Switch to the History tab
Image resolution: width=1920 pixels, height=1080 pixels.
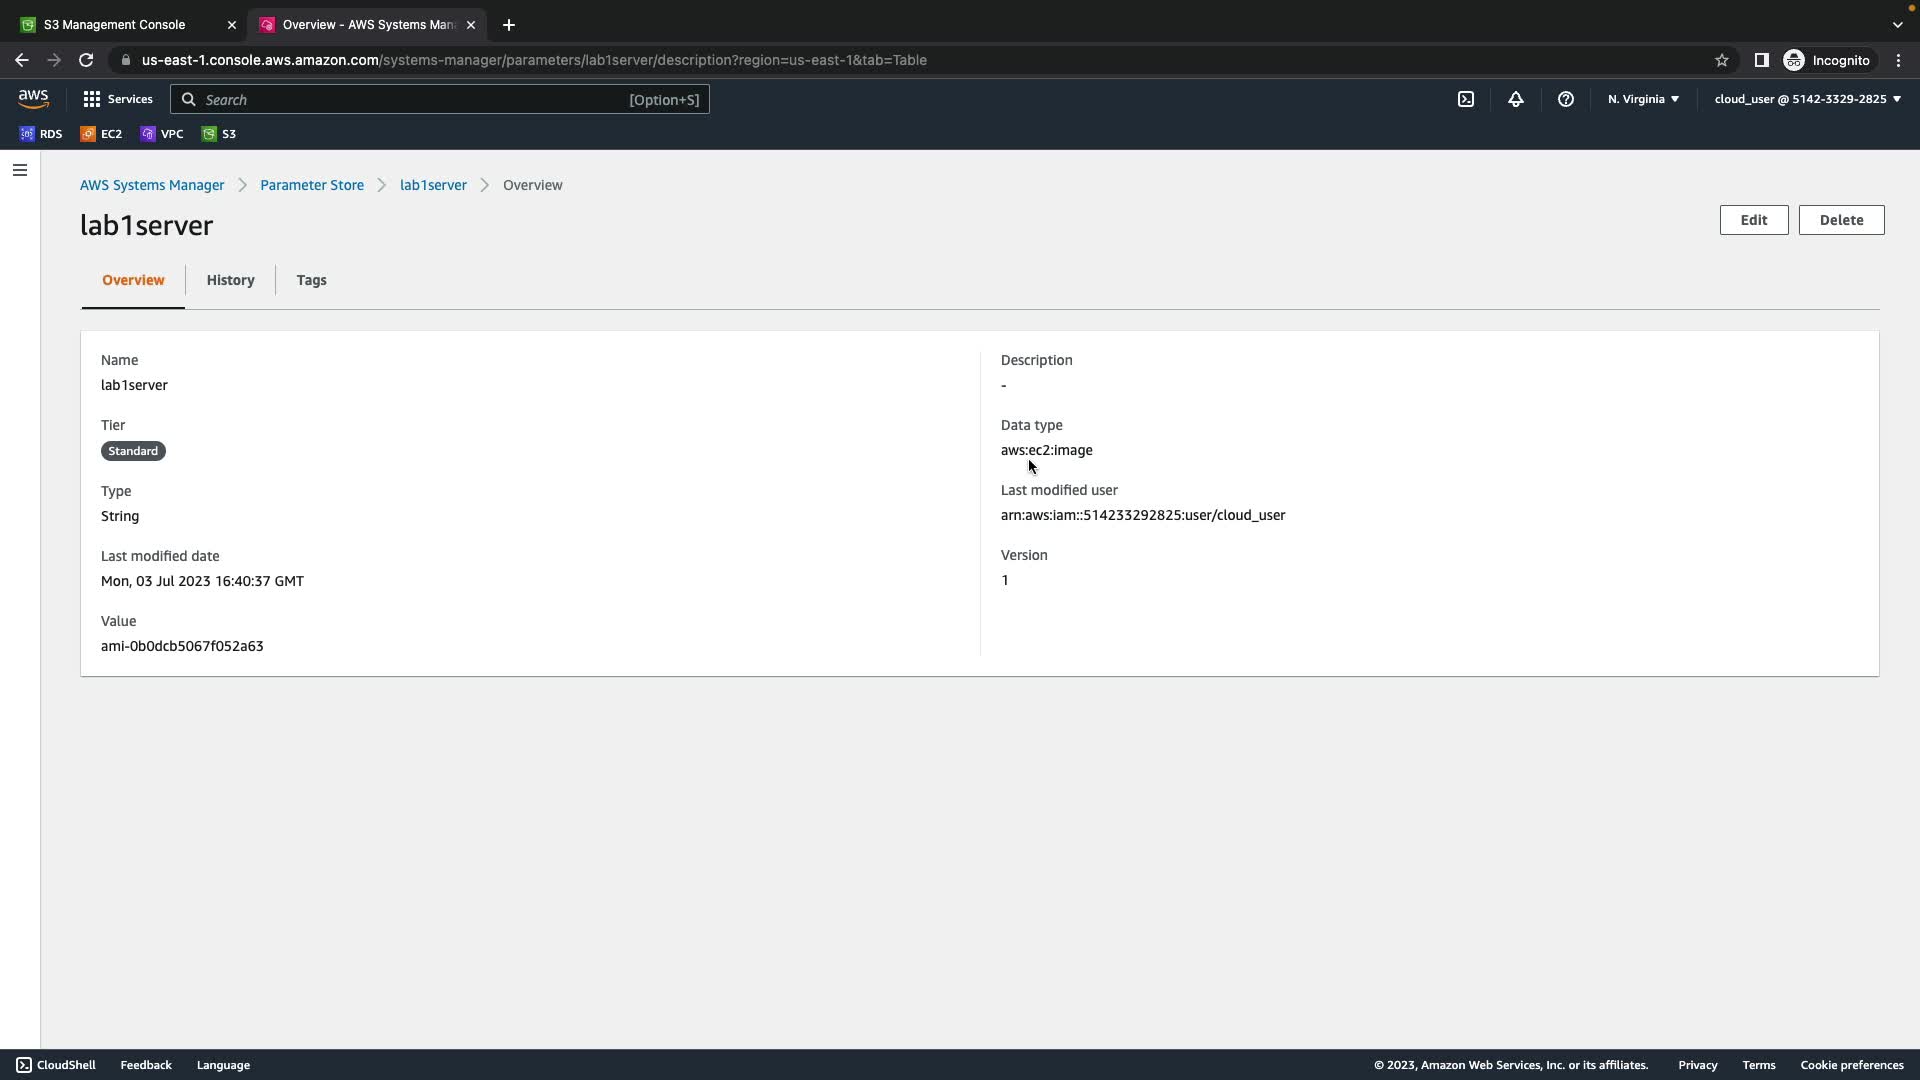tap(230, 280)
